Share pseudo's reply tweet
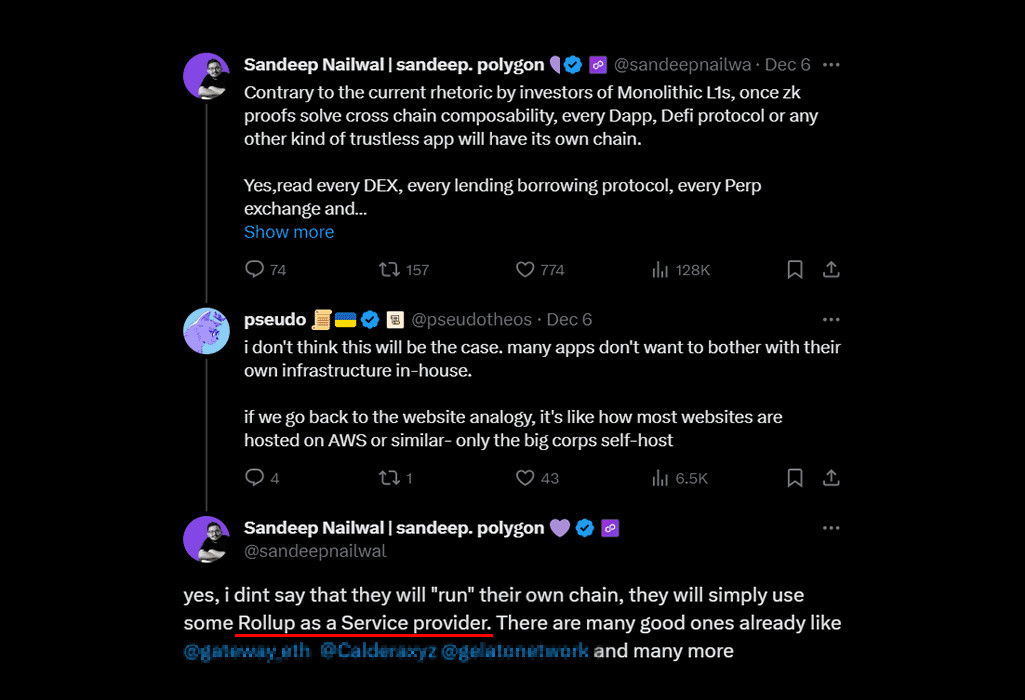The image size is (1025, 700). point(830,478)
